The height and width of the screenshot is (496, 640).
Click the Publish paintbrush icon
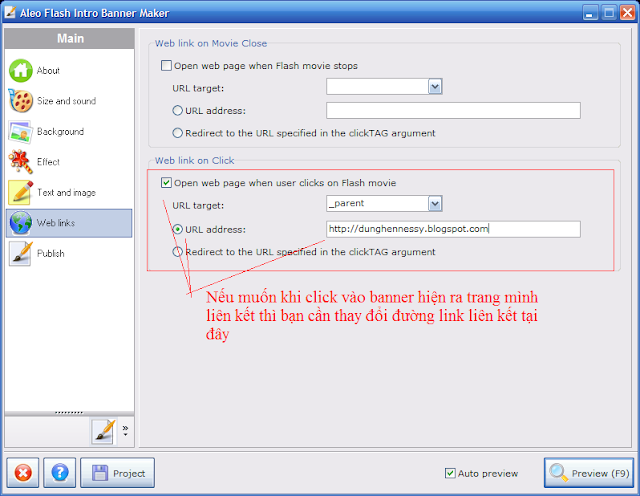(x=20, y=254)
